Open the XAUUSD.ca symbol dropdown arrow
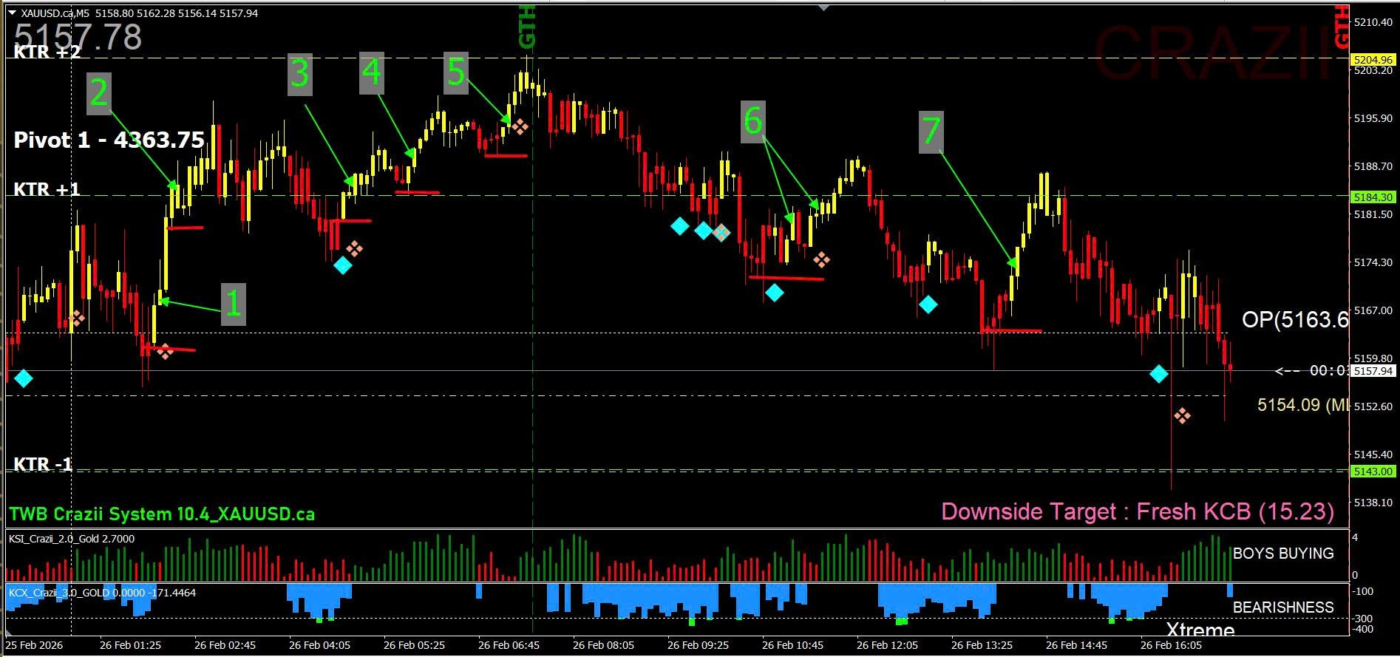The image size is (1400, 657). [11, 12]
